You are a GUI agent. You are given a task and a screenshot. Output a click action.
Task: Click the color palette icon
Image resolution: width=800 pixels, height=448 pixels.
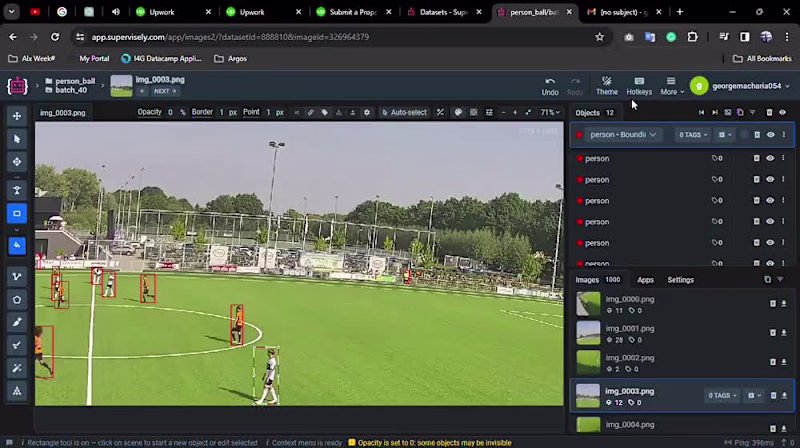(458, 112)
